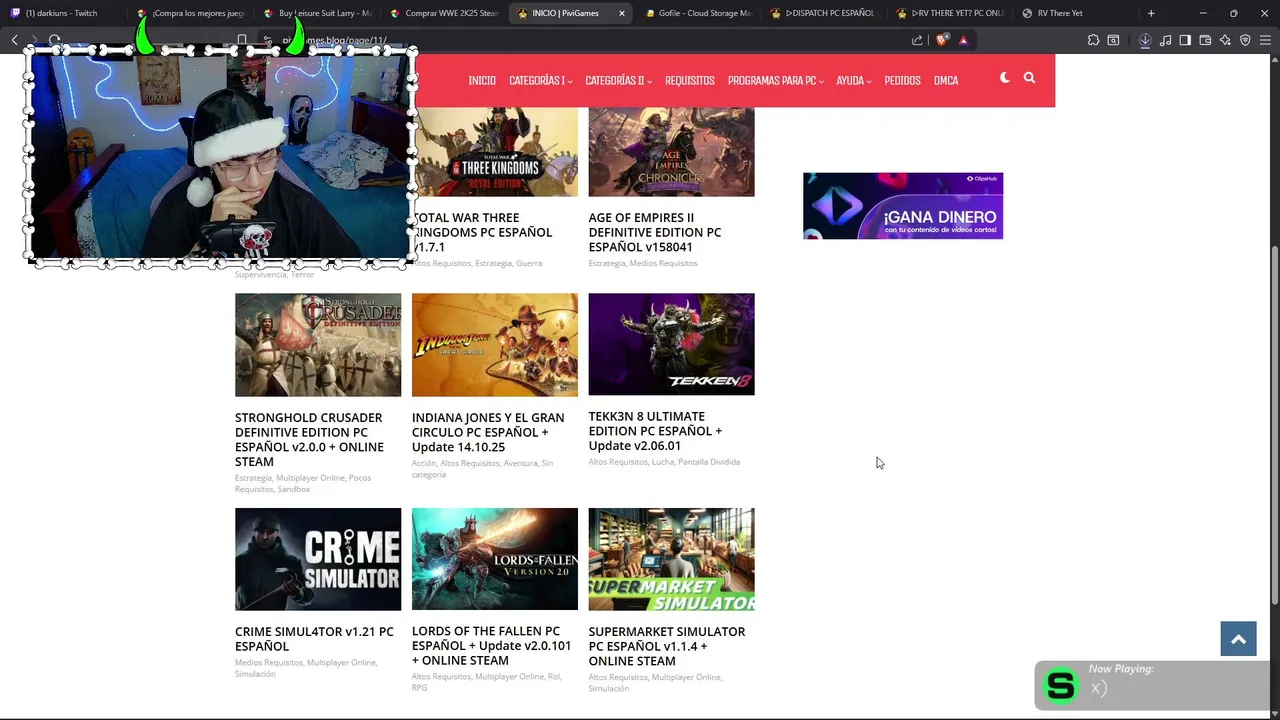Open the downloads arrow icon in toolbar

click(x=1145, y=40)
